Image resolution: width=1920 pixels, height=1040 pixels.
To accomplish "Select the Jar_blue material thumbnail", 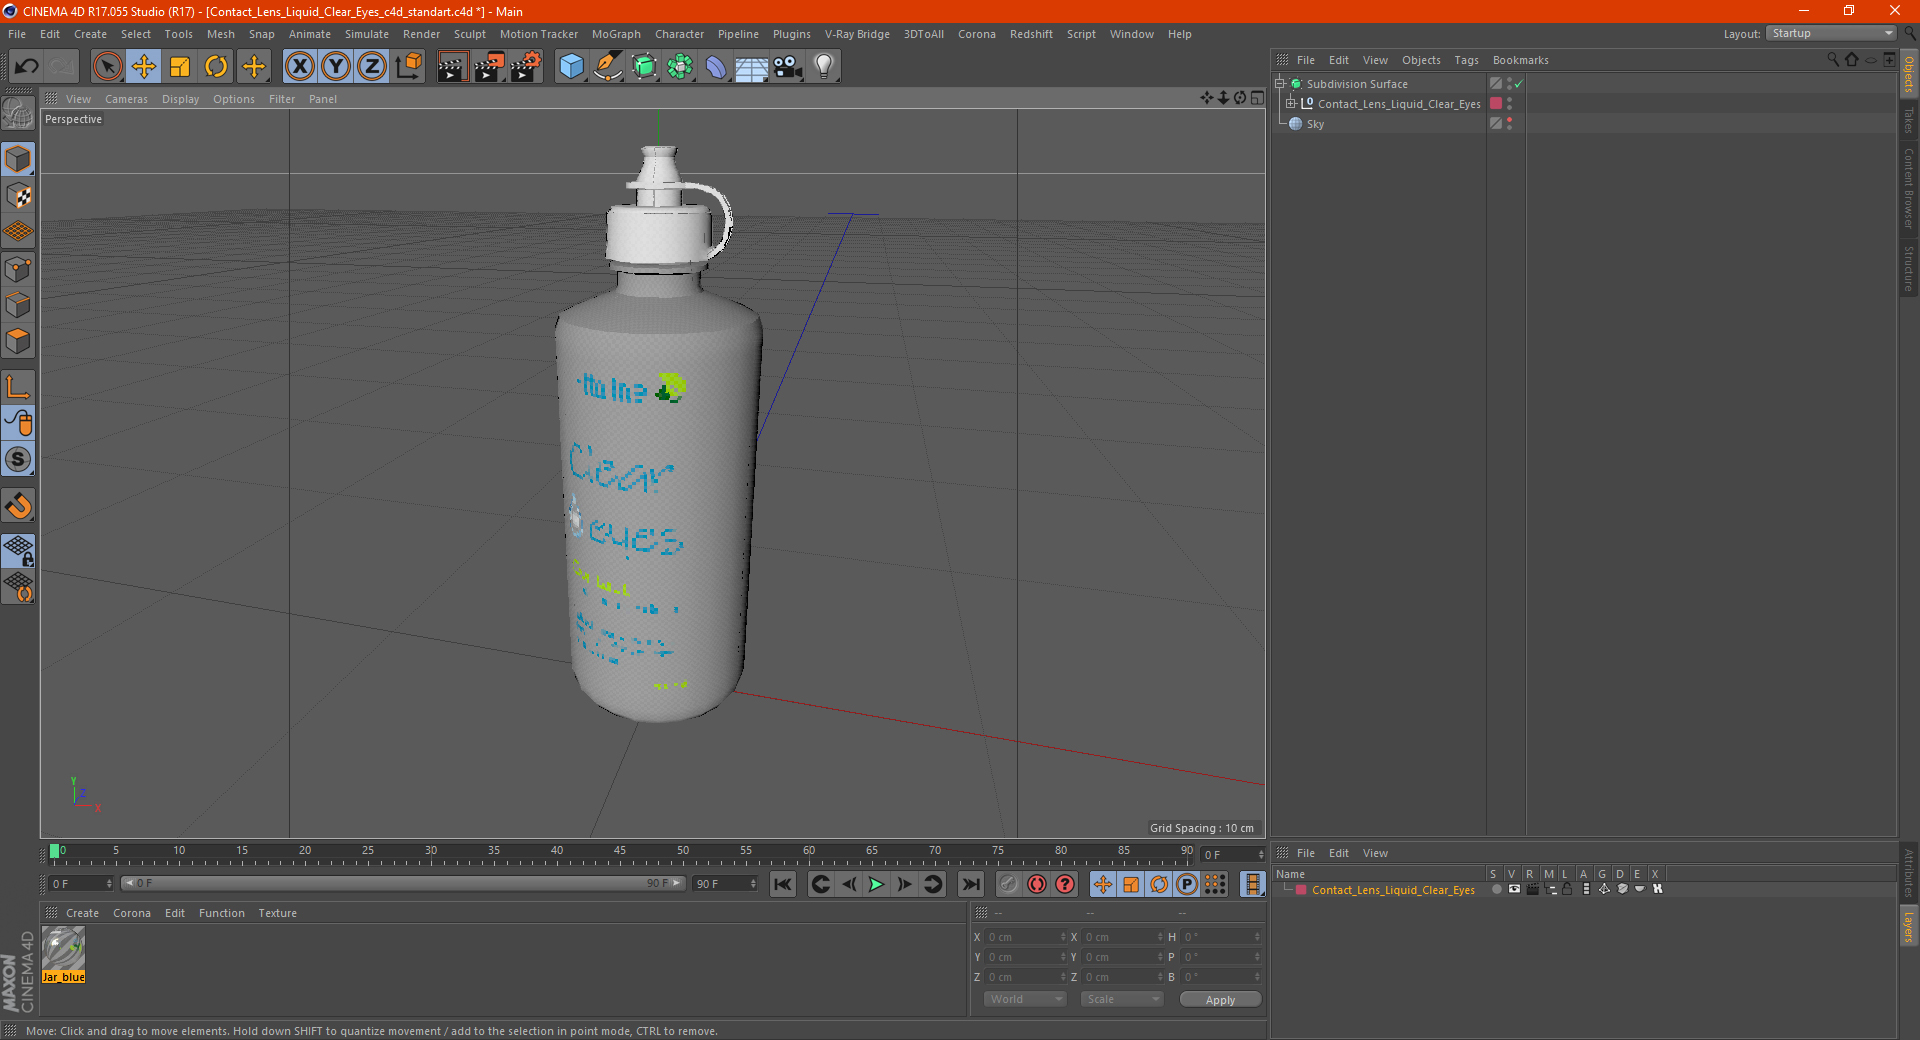I will click(63, 955).
